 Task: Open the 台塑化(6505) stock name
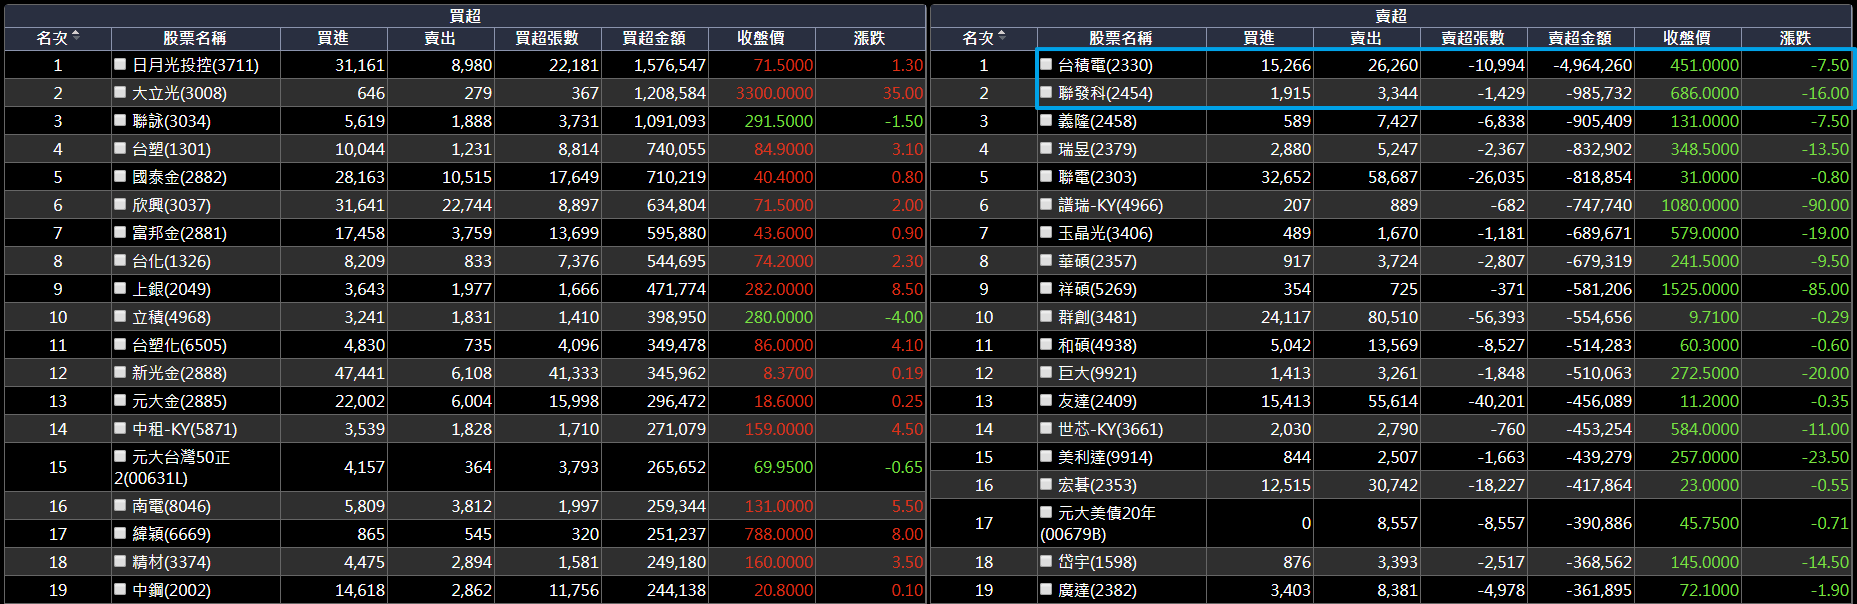click(x=179, y=345)
